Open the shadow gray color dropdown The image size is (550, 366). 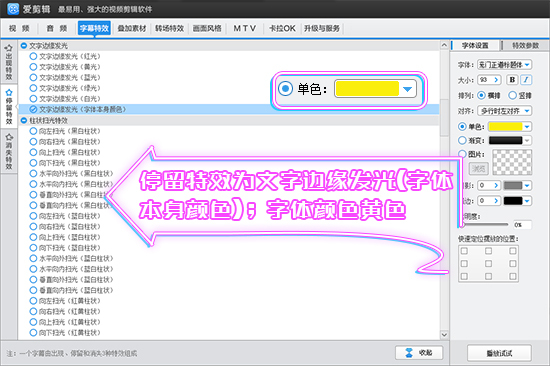point(527,185)
